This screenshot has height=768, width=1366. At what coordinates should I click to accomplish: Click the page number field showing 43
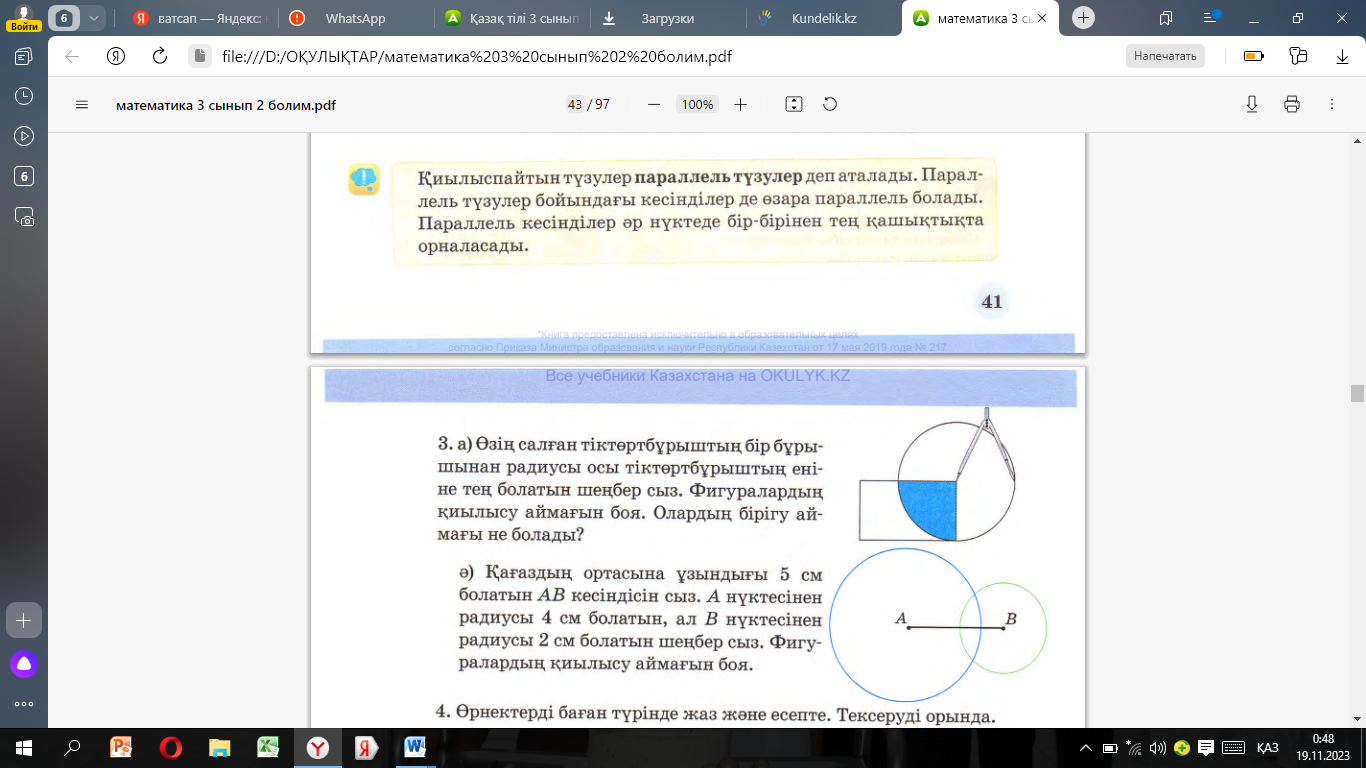[575, 104]
